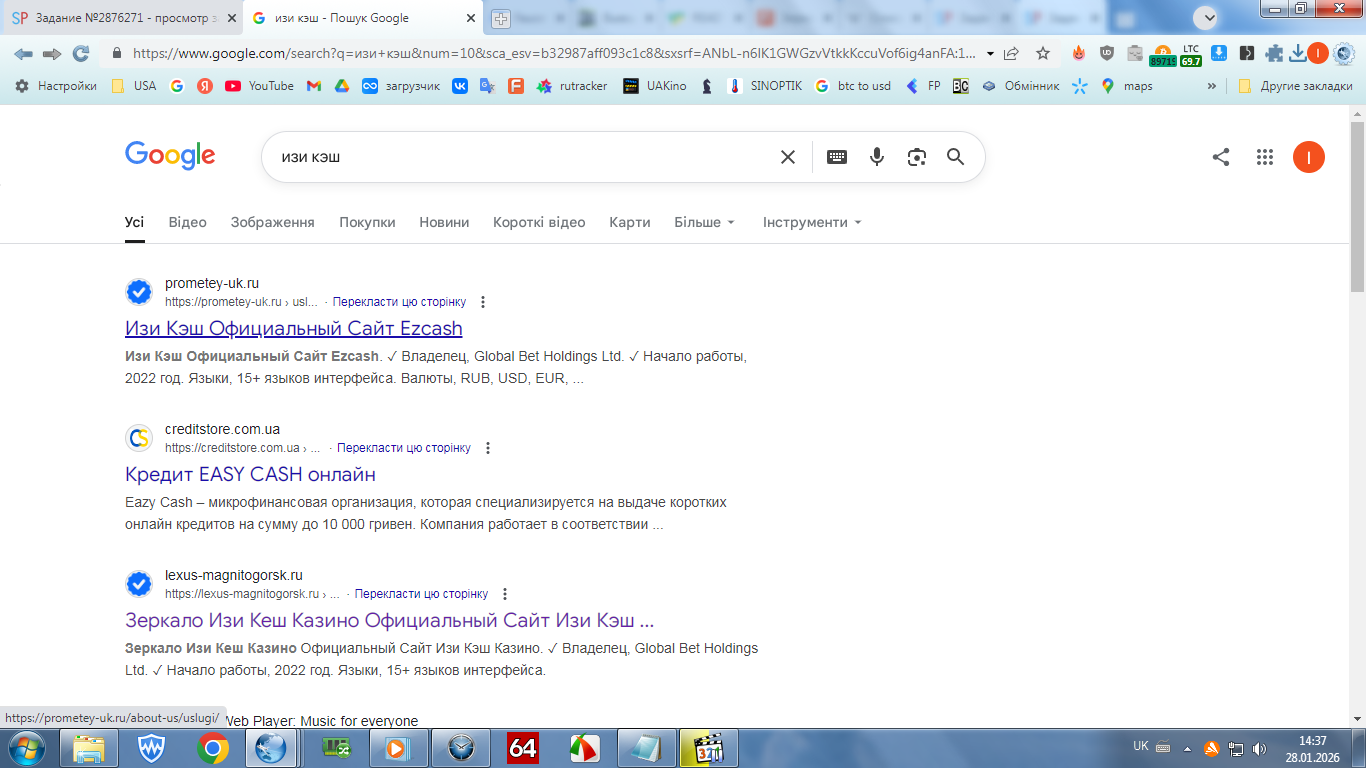
Task: Start voice search with the microphone icon
Action: click(877, 157)
